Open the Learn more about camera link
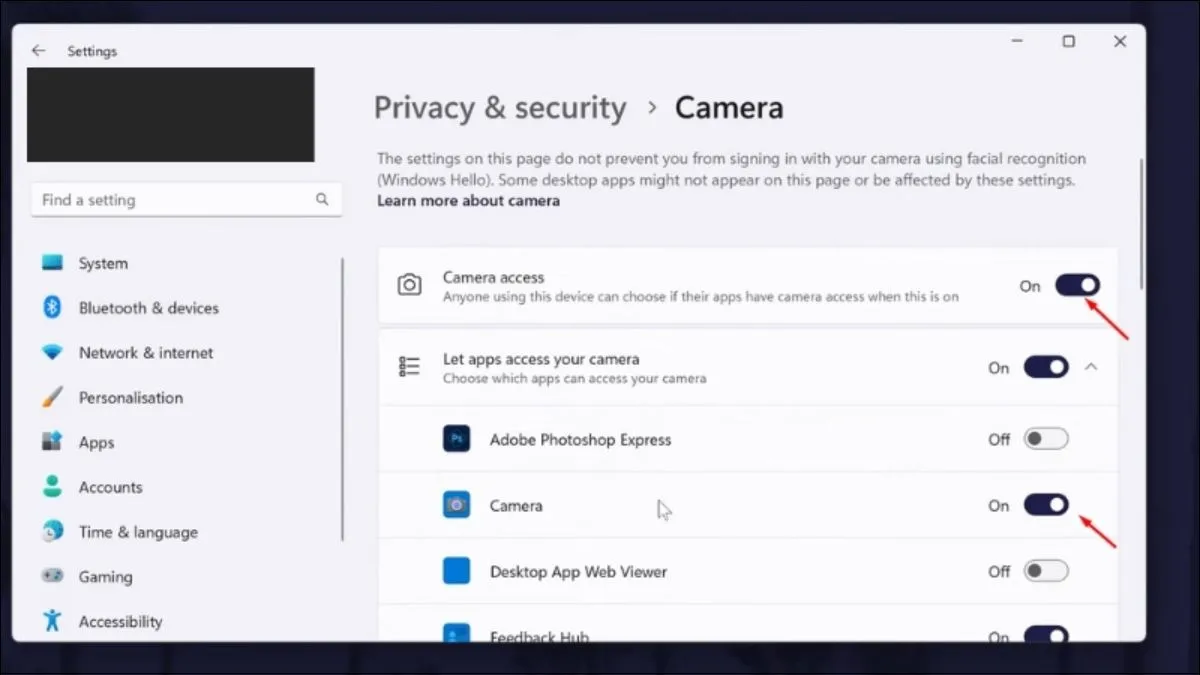The image size is (1200, 675). tap(468, 201)
